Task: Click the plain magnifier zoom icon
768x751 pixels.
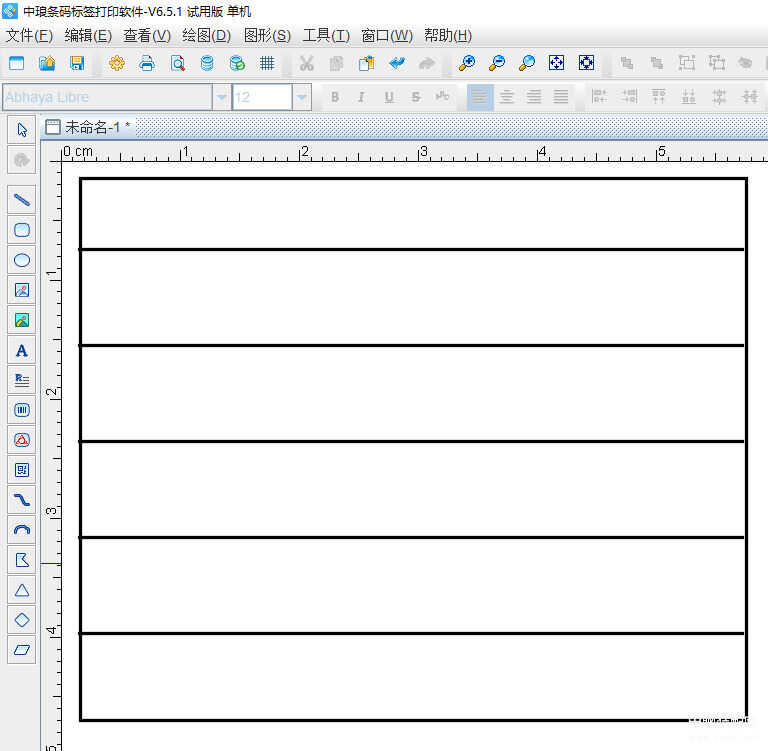Action: point(527,63)
